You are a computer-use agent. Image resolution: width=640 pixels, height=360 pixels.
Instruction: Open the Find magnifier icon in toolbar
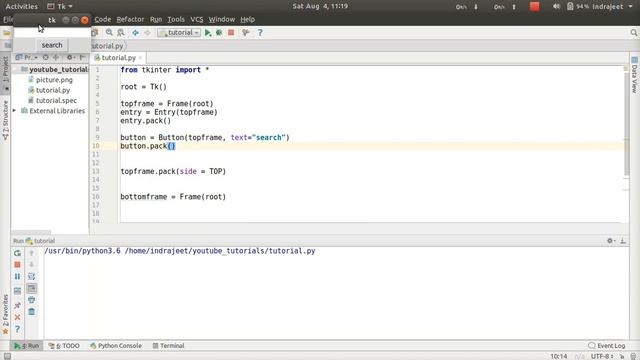pos(109,33)
